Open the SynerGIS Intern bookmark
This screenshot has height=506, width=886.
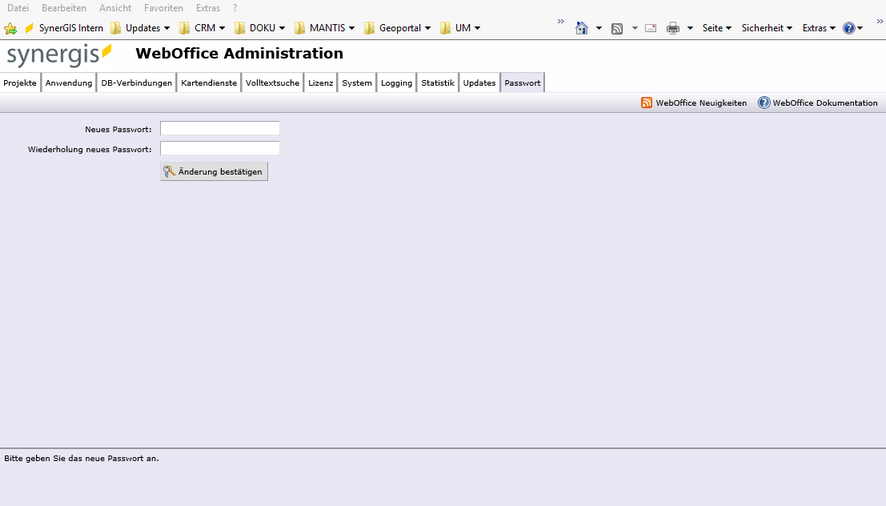point(64,28)
